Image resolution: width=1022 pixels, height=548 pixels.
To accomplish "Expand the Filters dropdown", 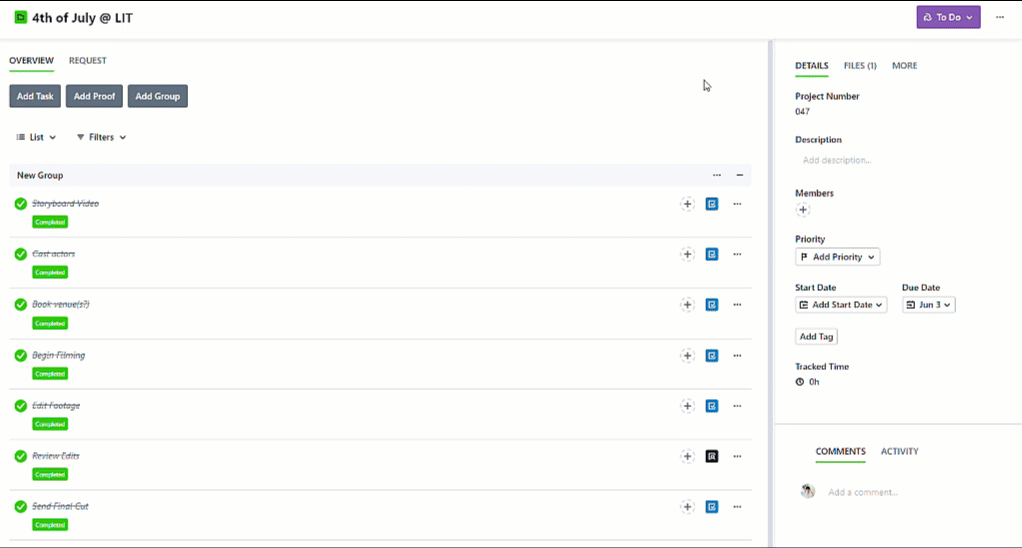I will tap(101, 137).
